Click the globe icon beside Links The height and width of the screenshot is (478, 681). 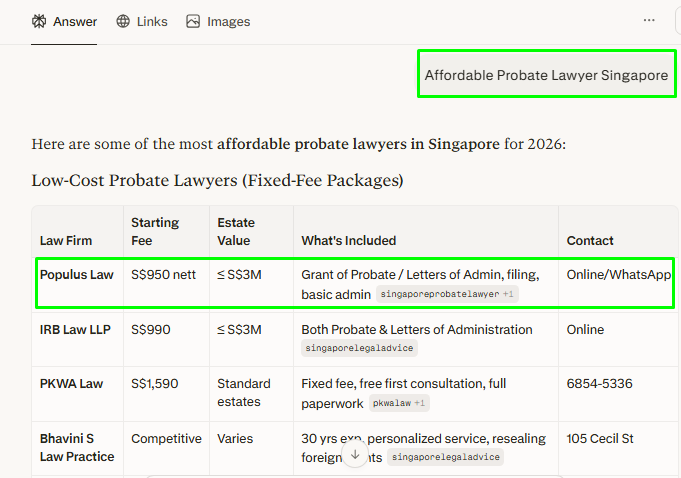(123, 21)
